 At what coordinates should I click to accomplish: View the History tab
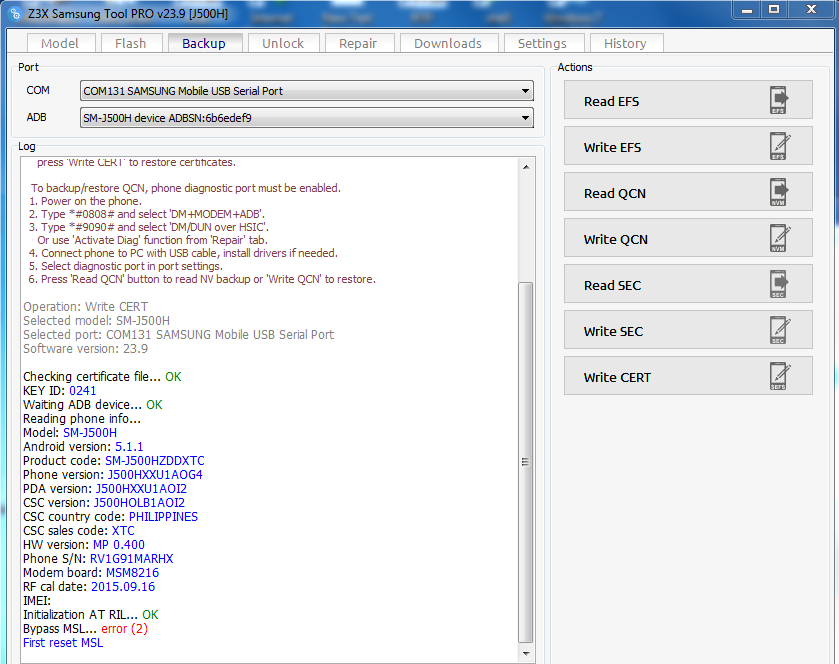point(626,43)
